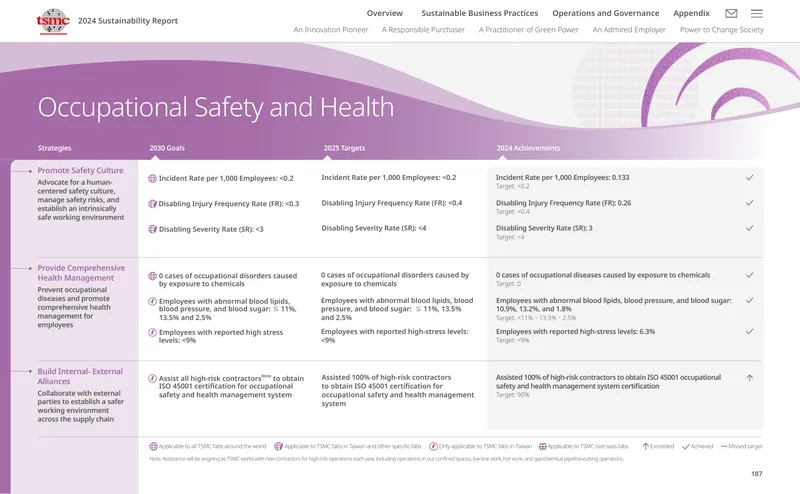Click checkmark for high-stress levels 6.3%

[749, 332]
